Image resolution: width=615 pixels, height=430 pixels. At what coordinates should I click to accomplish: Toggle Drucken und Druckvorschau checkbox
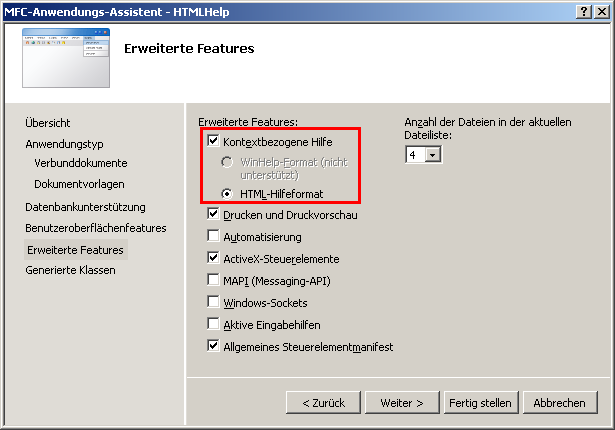tap(213, 214)
